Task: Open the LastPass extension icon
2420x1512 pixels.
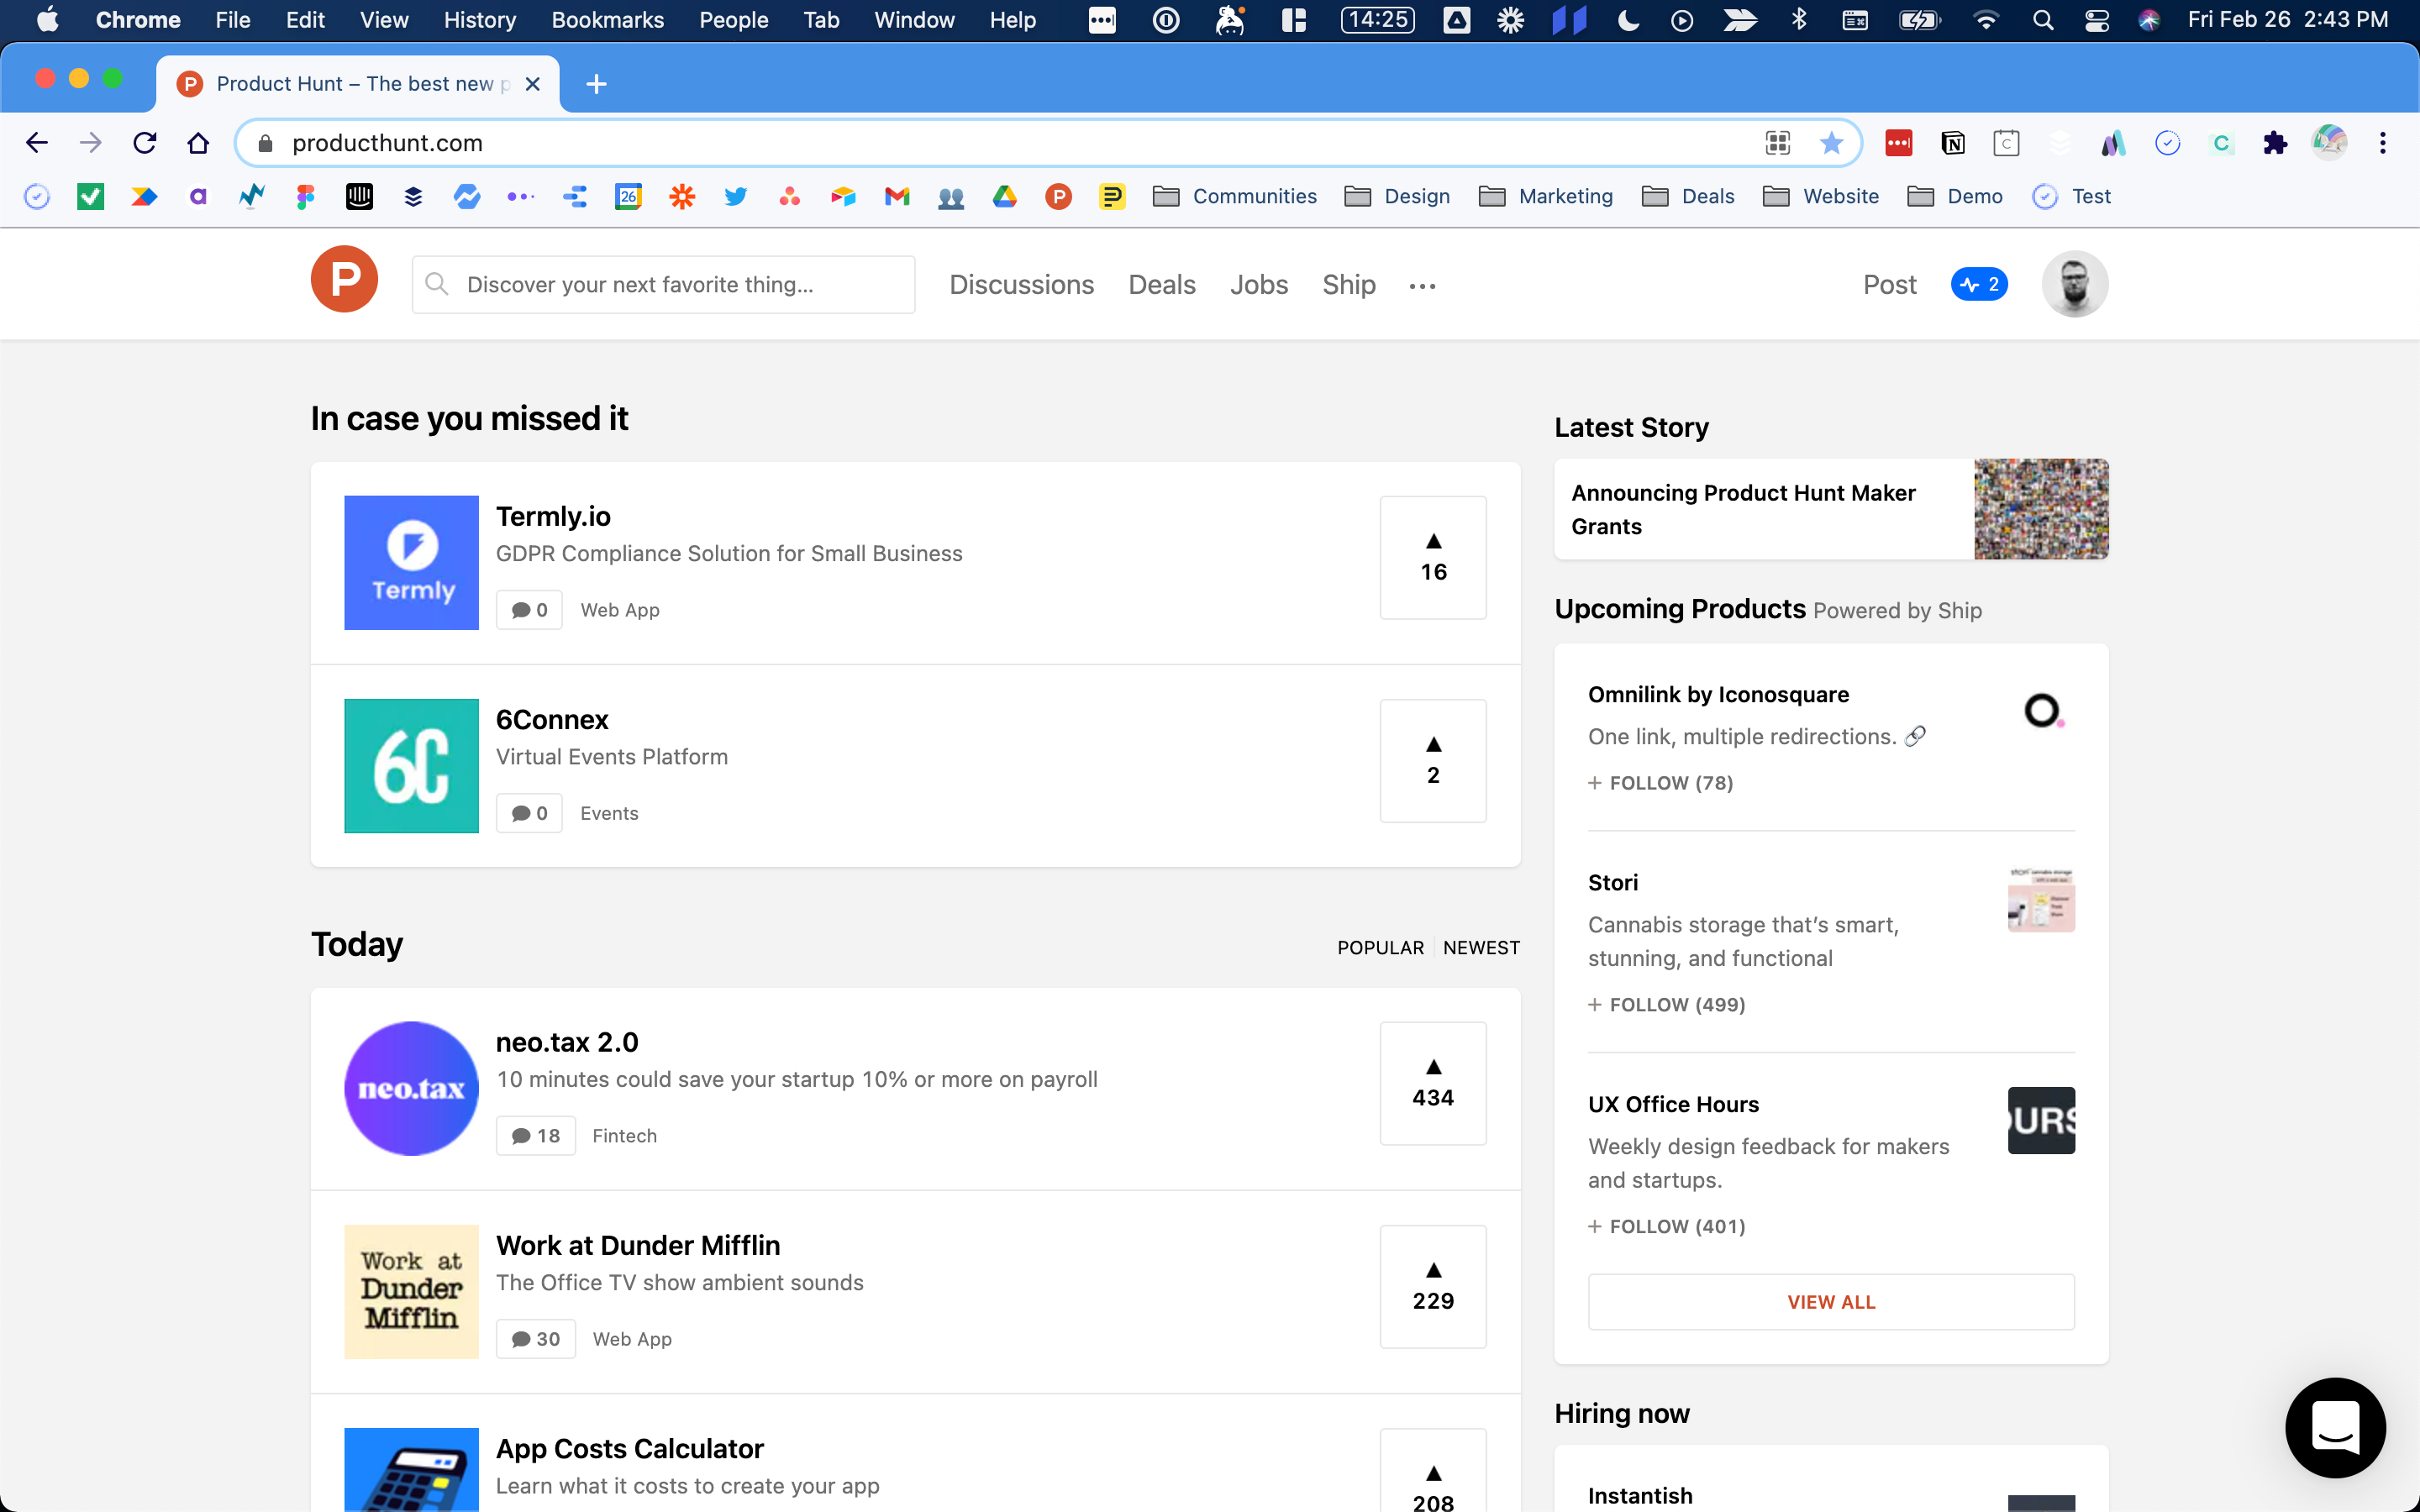Action: click(1899, 142)
